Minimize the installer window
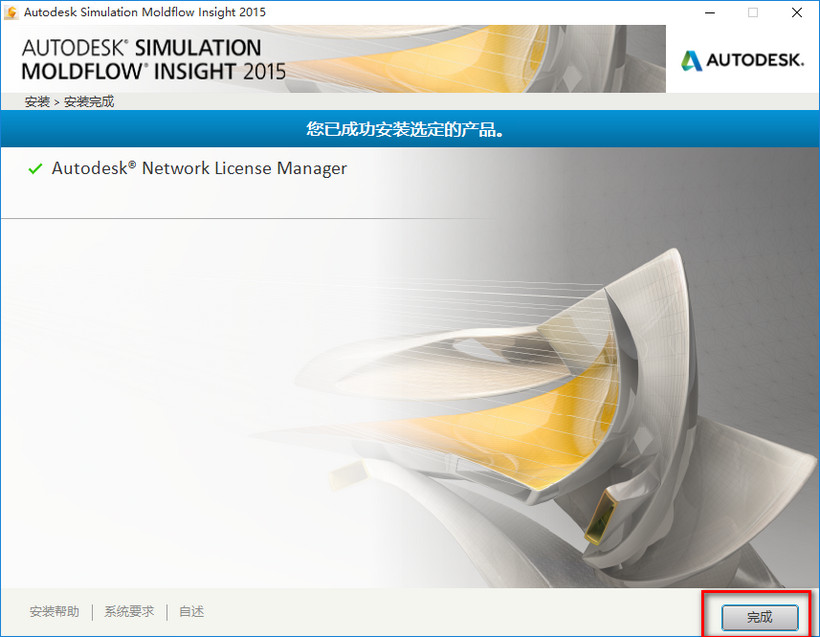 [708, 13]
